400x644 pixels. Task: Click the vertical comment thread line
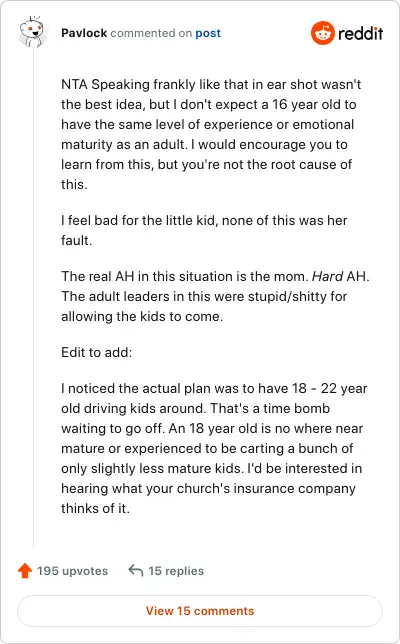pos(33,298)
